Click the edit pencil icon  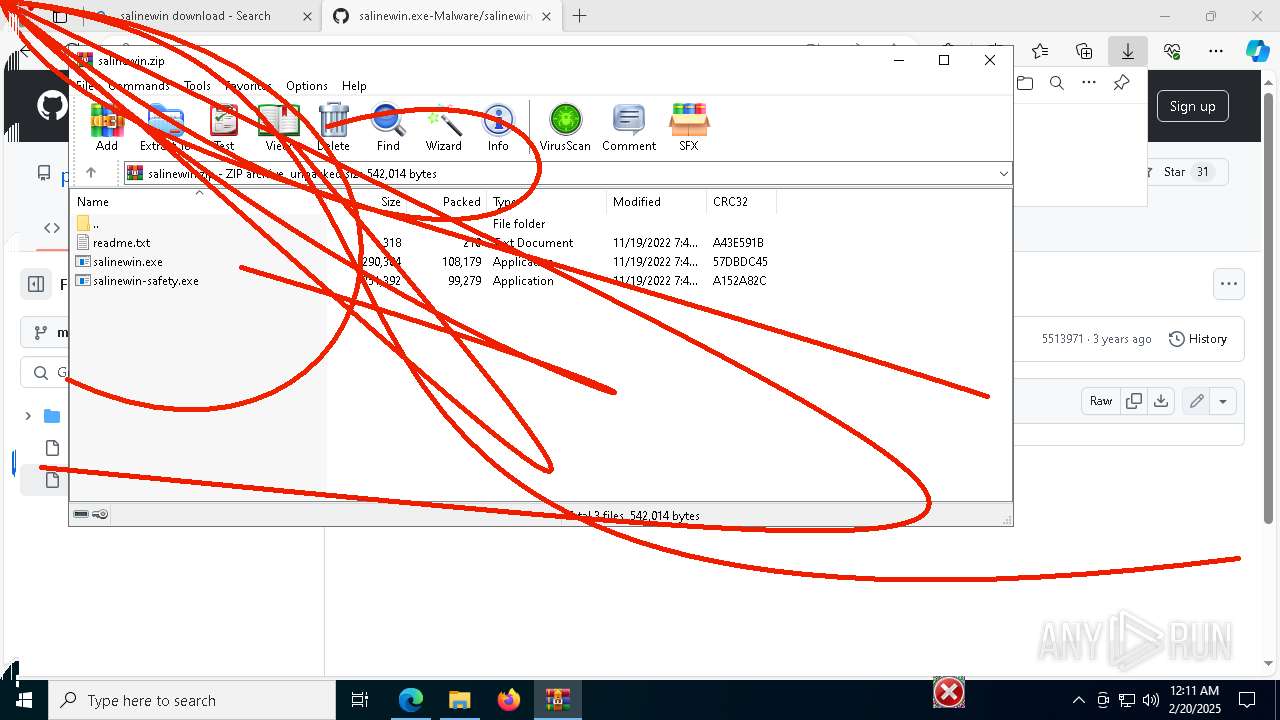pyautogui.click(x=1196, y=401)
